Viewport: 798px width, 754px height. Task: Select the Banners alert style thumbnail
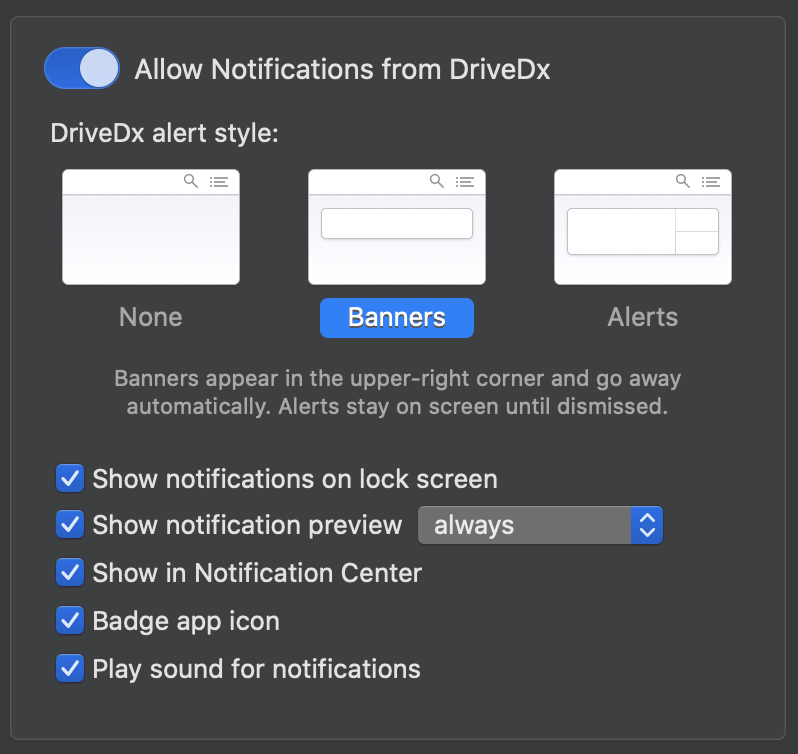point(397,227)
